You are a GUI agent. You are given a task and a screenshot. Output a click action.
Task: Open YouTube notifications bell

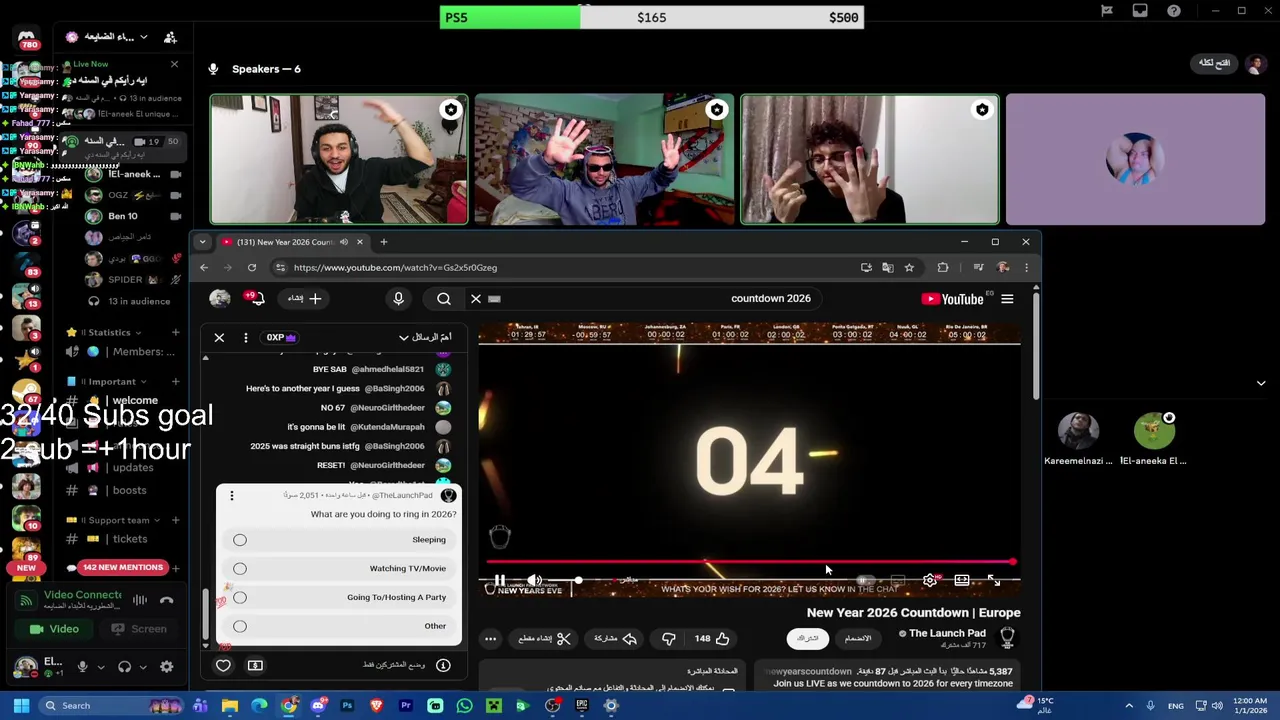point(257,298)
